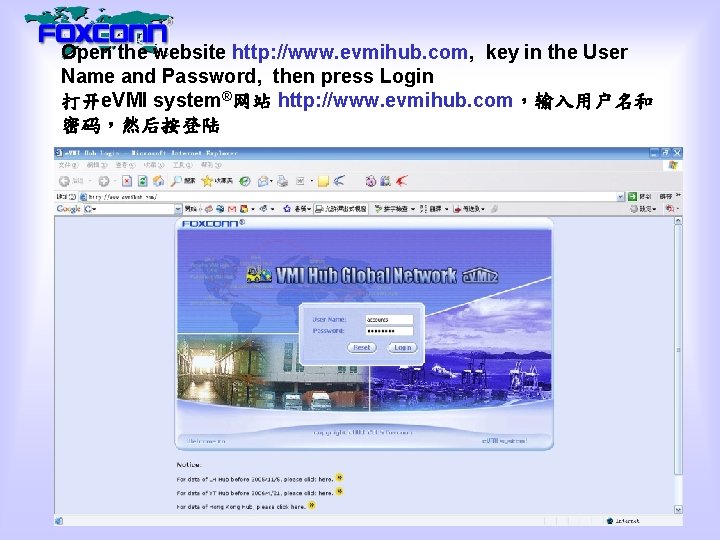Open the Mail envelope toolbar icon
The height and width of the screenshot is (540, 720).
[x=263, y=182]
